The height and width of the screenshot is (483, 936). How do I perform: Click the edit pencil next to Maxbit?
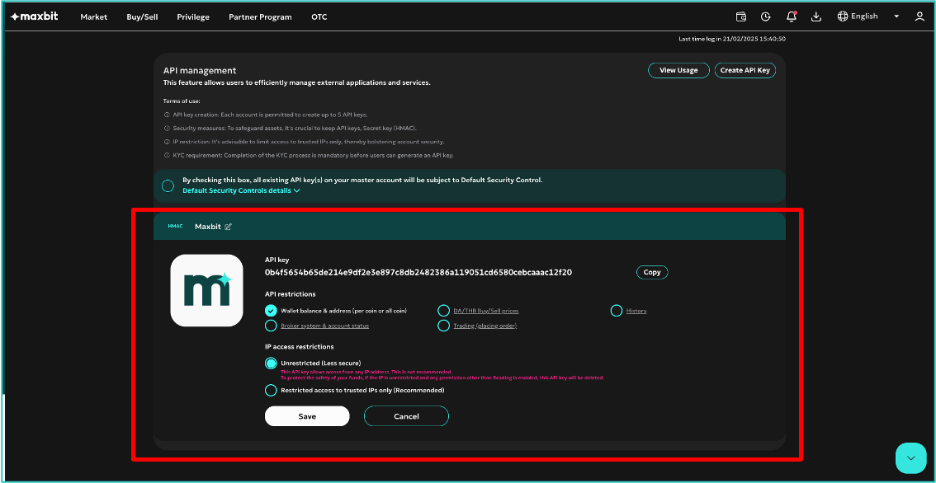pyautogui.click(x=228, y=226)
